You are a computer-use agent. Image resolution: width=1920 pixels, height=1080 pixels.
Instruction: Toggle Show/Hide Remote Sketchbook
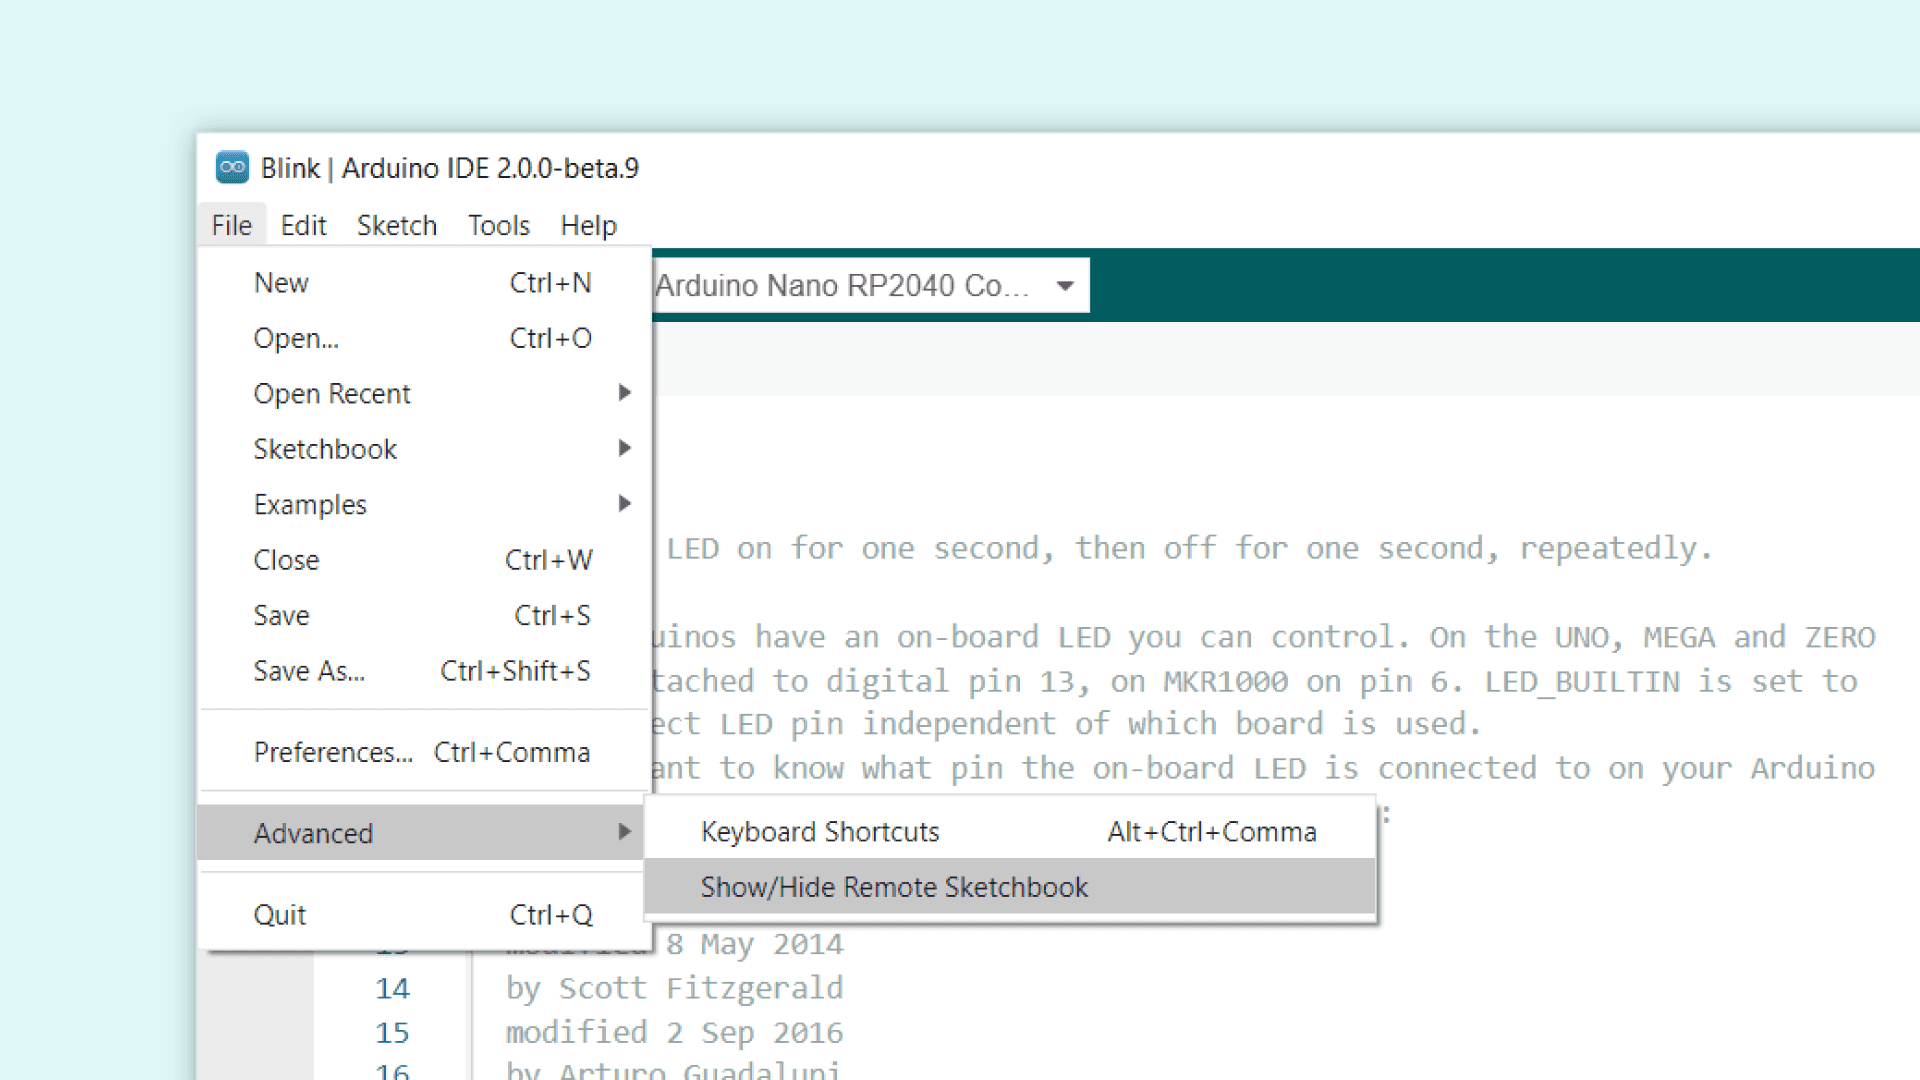pos(894,887)
